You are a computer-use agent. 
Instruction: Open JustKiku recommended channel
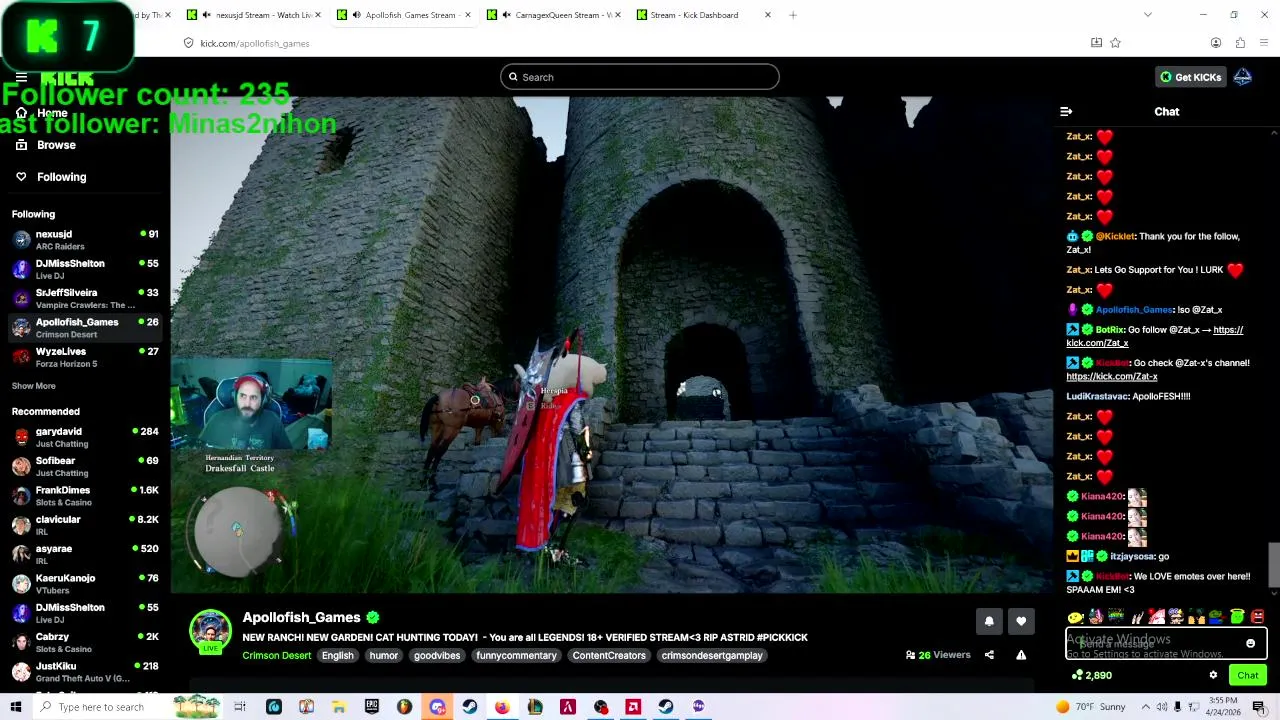(85, 671)
